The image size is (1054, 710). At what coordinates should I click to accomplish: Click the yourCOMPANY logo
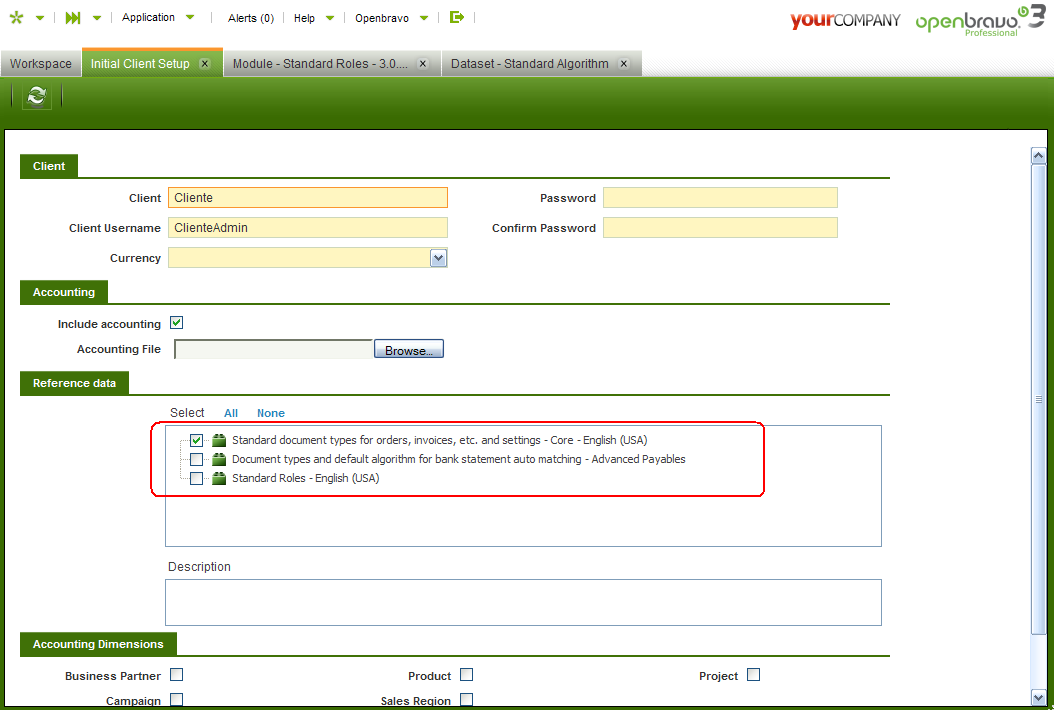[x=845, y=20]
